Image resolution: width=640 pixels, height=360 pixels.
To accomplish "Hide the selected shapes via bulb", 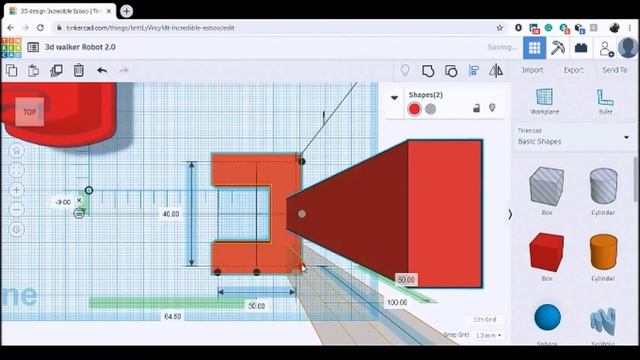I will click(x=492, y=107).
